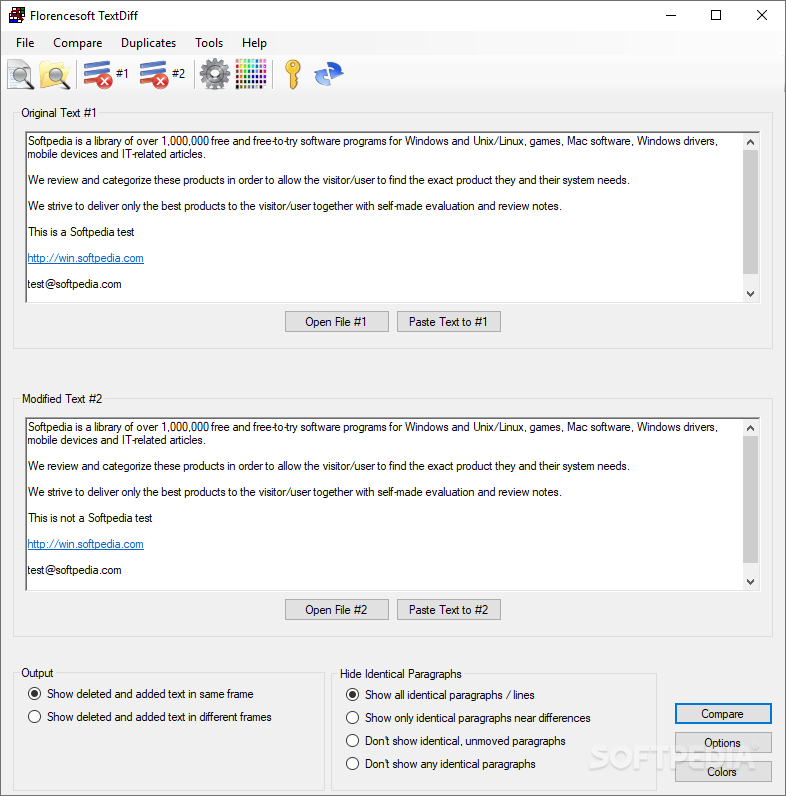Select Show deleted and added text in different frames
This screenshot has width=786, height=796.
150,717
